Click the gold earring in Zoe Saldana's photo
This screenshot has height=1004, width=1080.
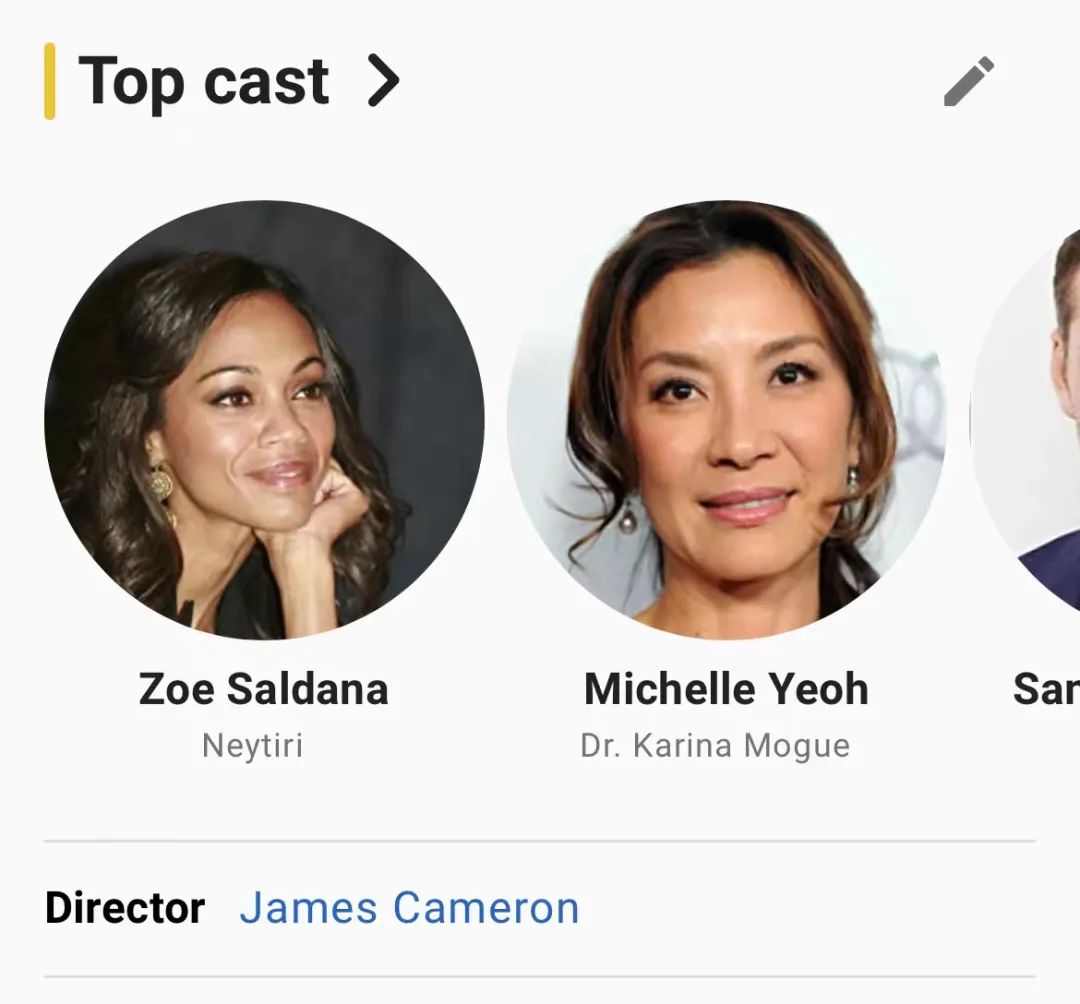pos(160,484)
